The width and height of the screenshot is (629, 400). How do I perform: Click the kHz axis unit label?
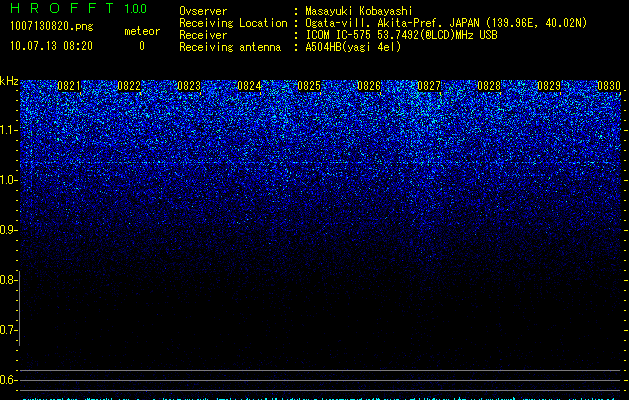tap(9, 81)
